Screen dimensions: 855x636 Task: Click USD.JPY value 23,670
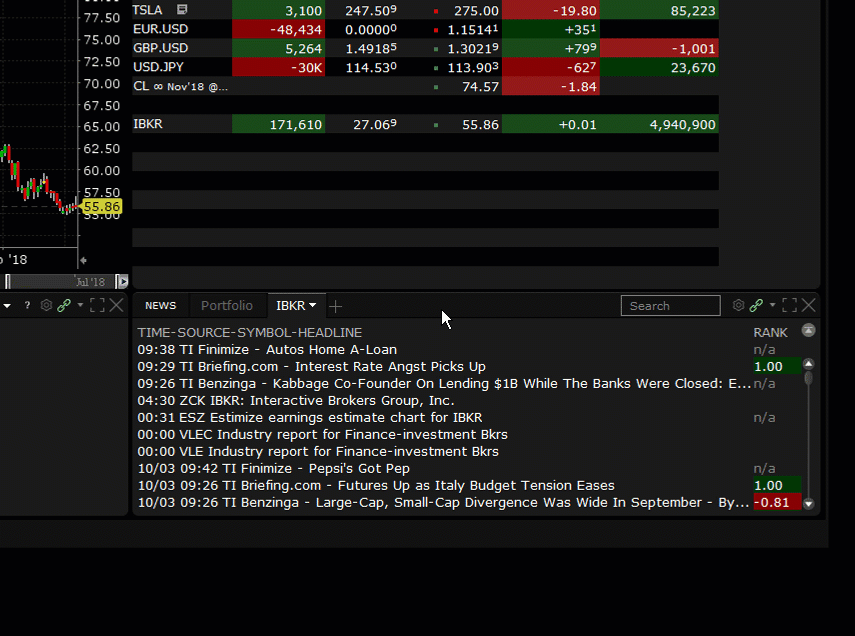(x=659, y=68)
